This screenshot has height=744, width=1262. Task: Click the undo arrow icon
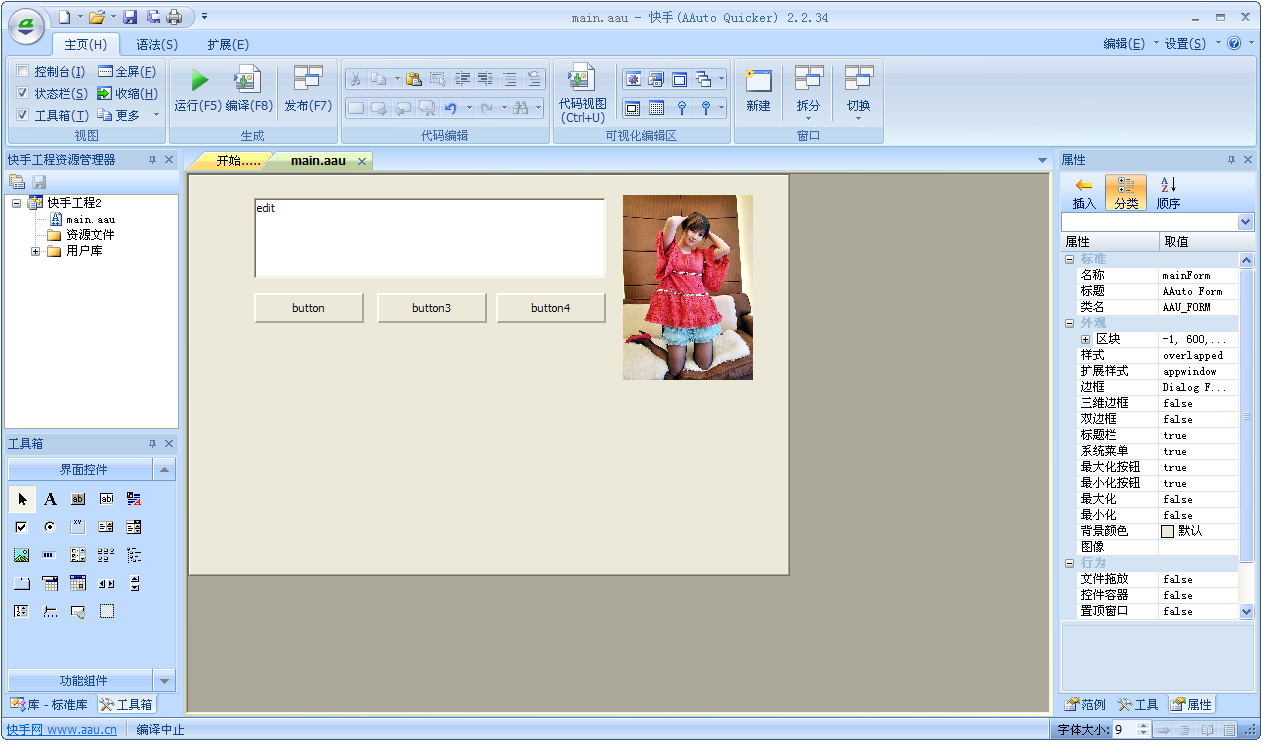[450, 108]
